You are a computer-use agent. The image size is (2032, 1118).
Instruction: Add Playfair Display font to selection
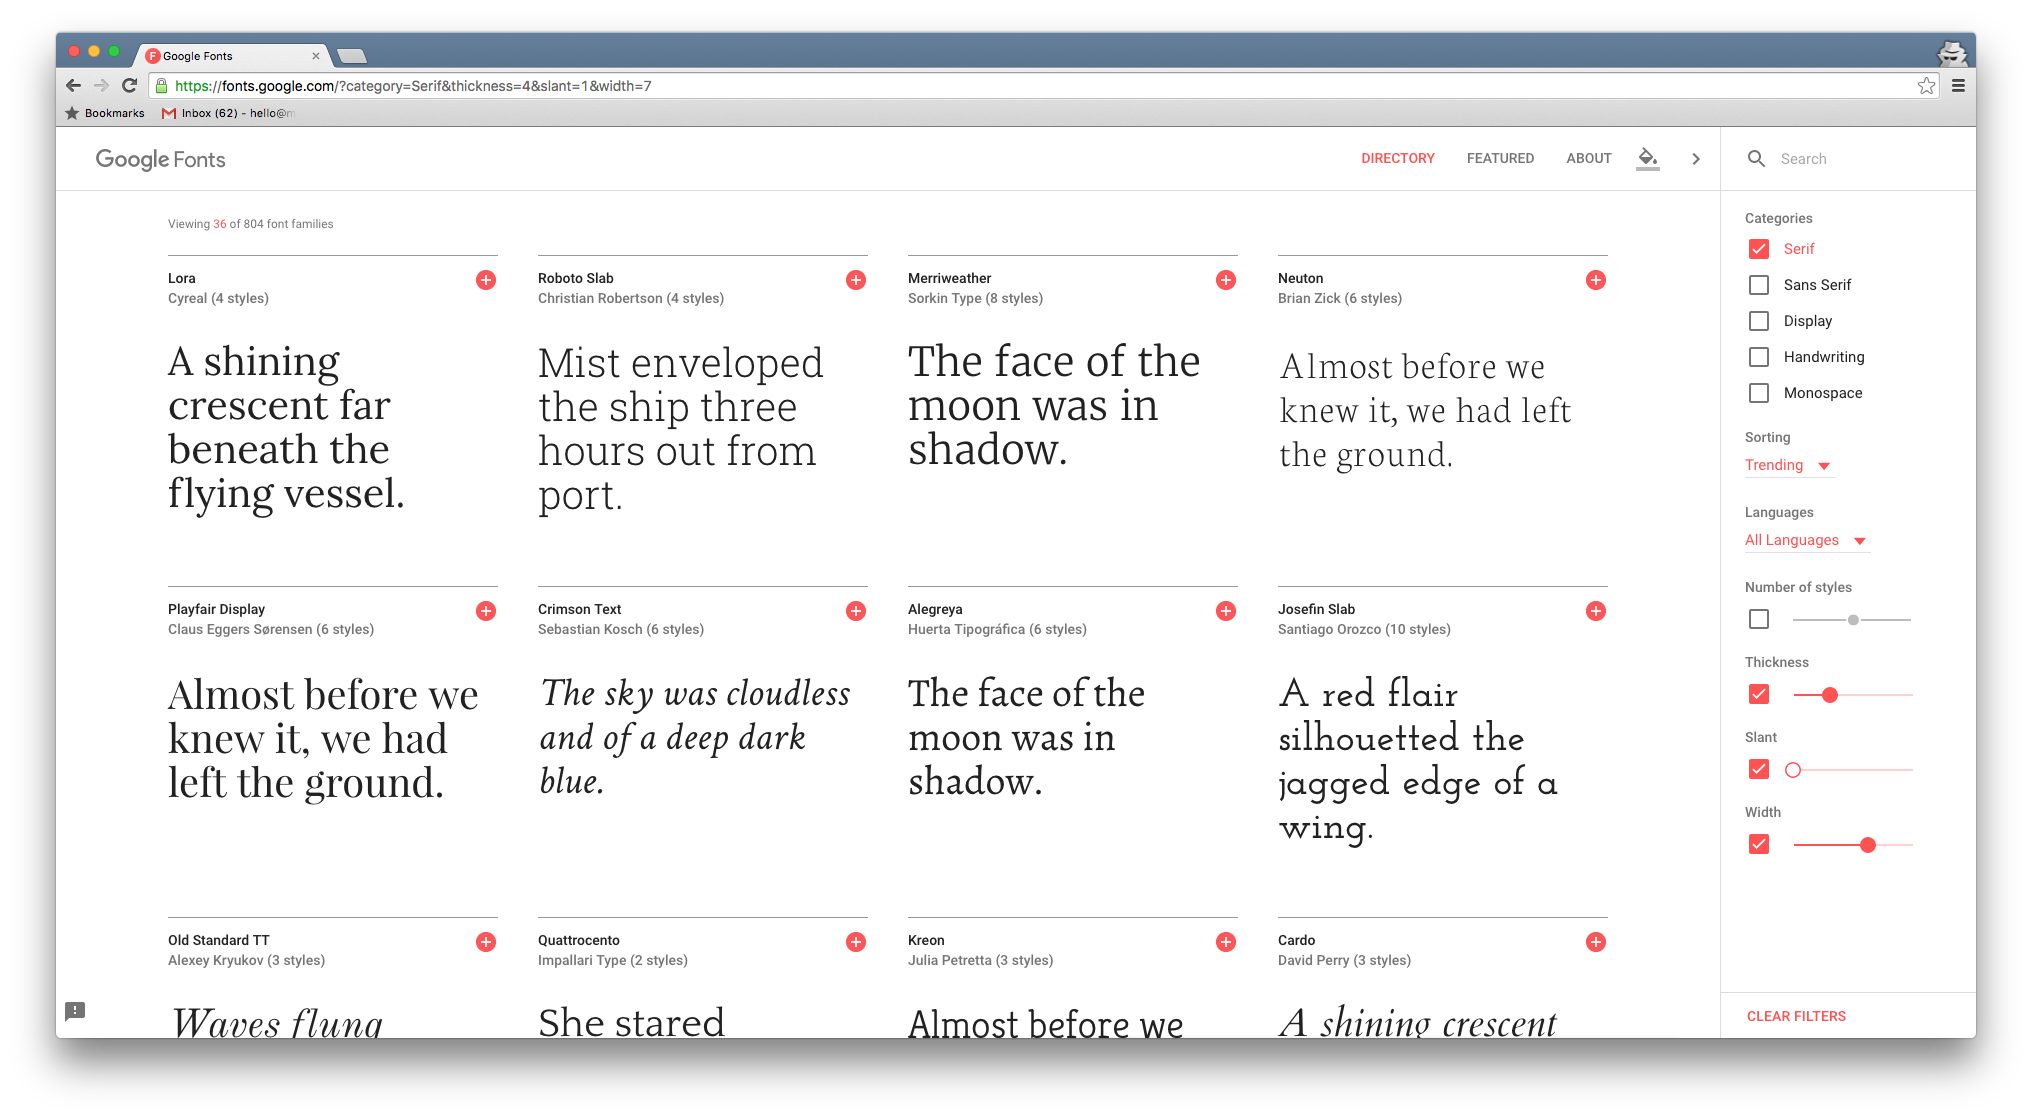tap(486, 611)
